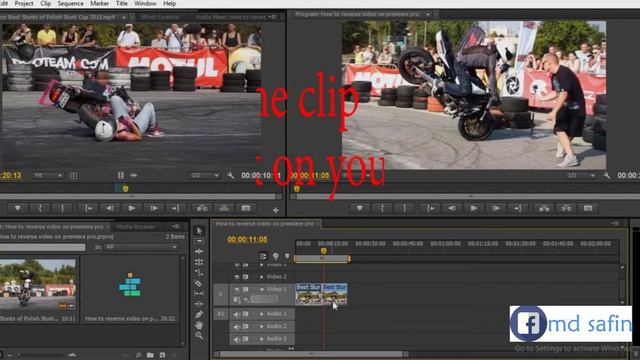Select the Razor tool
640x360 pixels.
pyautogui.click(x=199, y=283)
